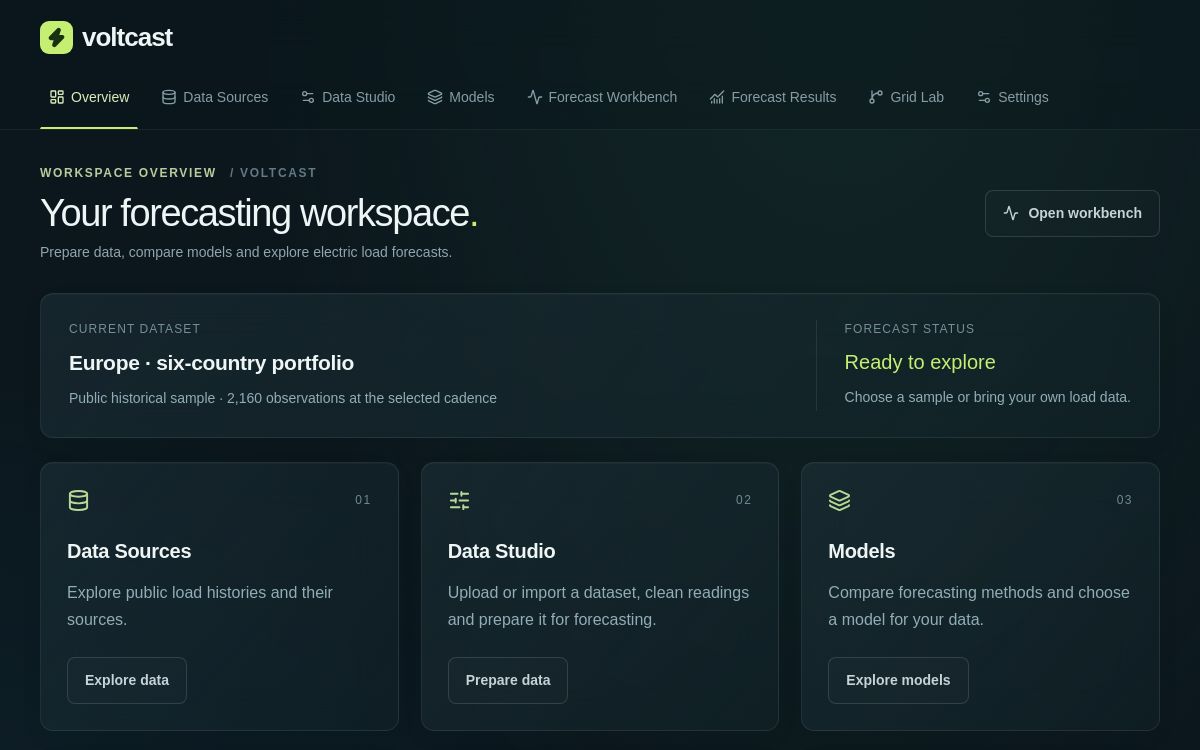Open workbench using the top-right button
The width and height of the screenshot is (1200, 750).
tap(1072, 213)
